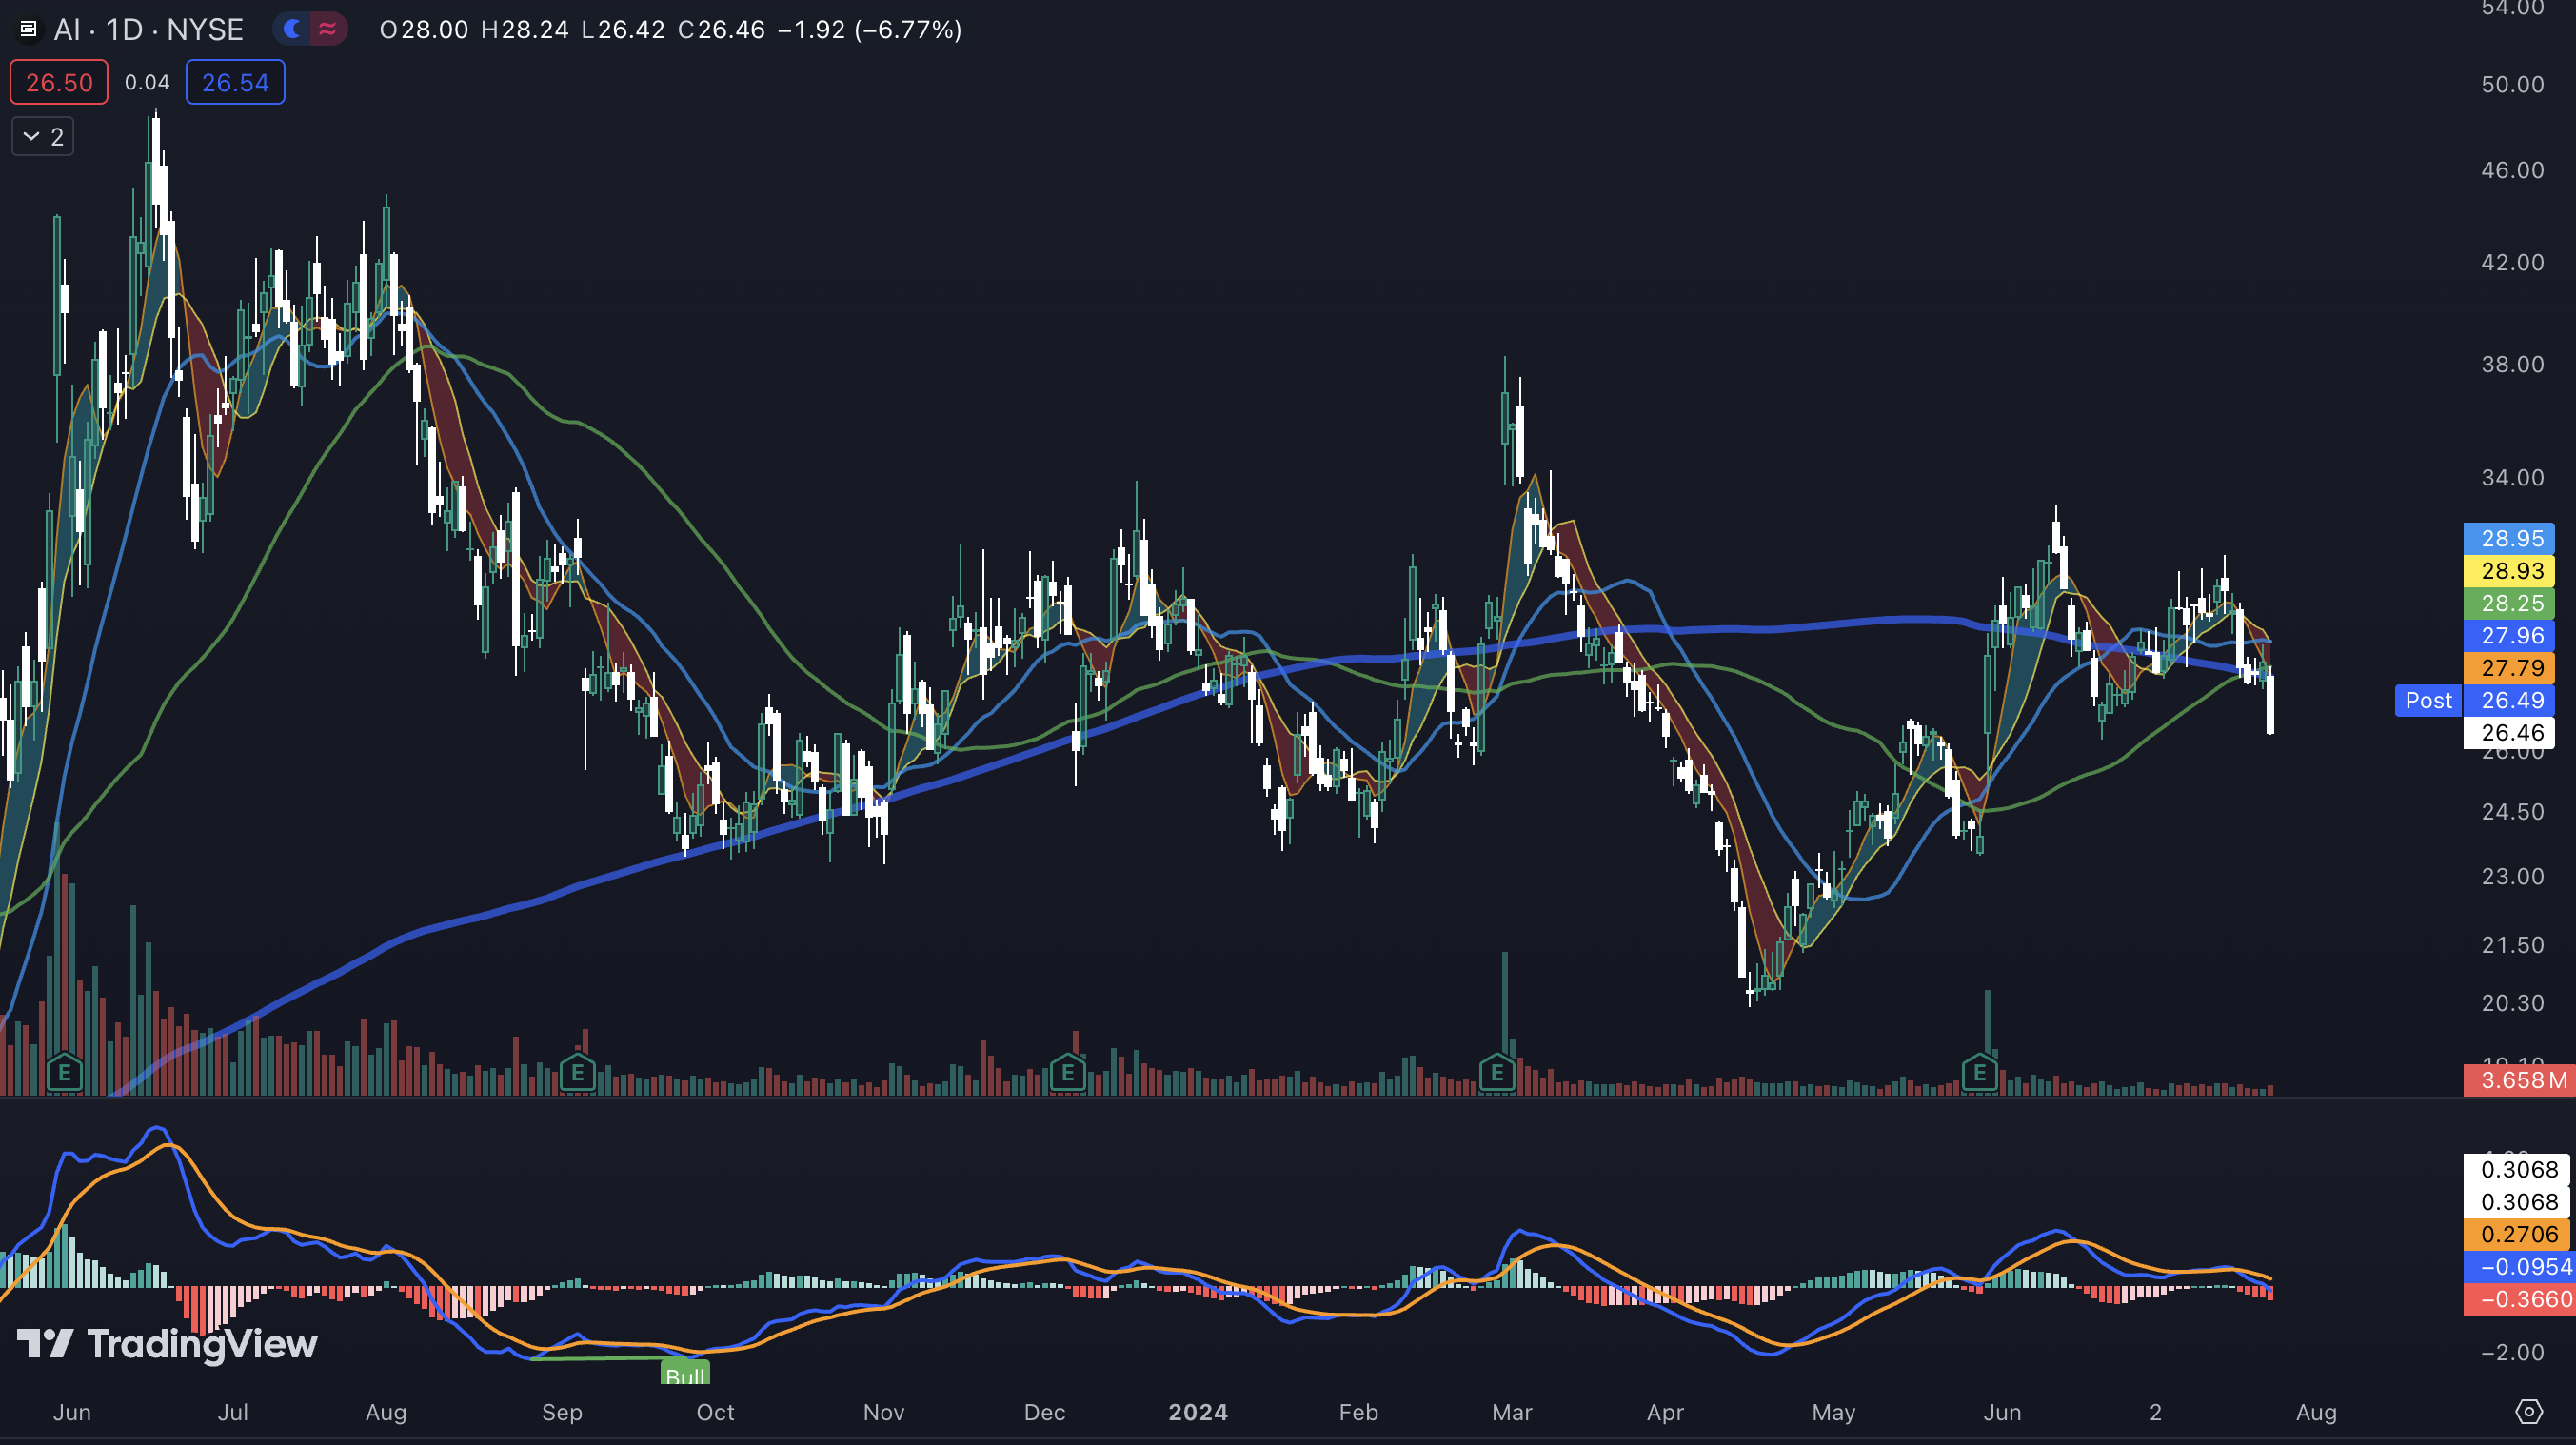Click the red 26.50 sell price button

pyautogui.click(x=59, y=82)
